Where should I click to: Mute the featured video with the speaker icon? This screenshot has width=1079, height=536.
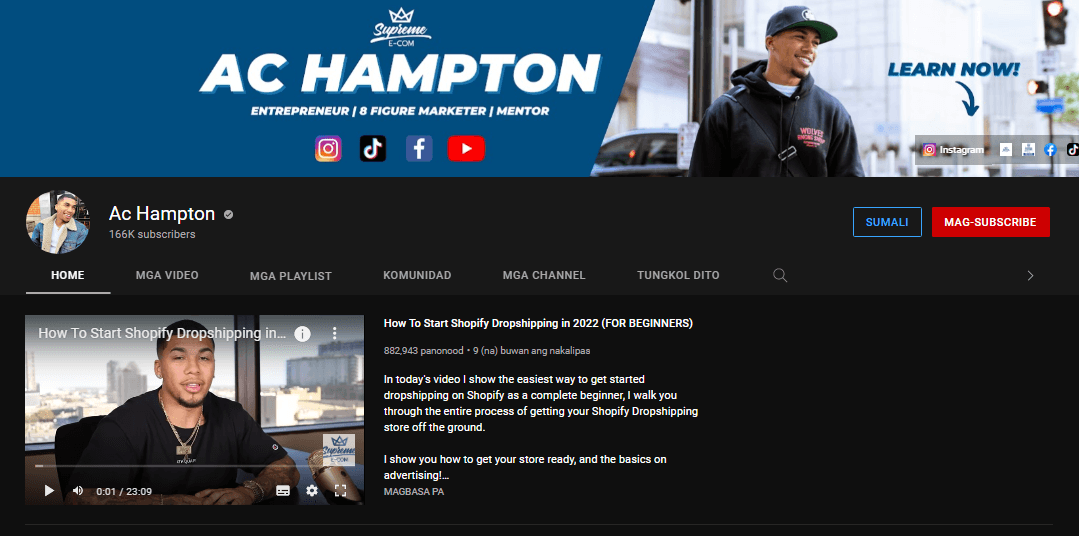[x=78, y=491]
